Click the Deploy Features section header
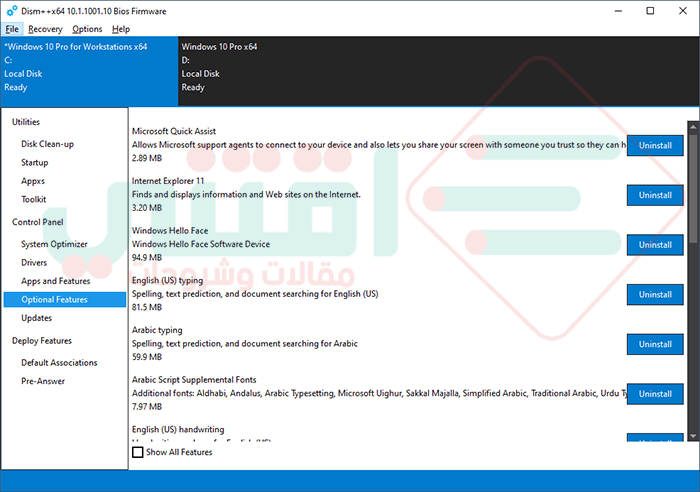 (x=42, y=341)
